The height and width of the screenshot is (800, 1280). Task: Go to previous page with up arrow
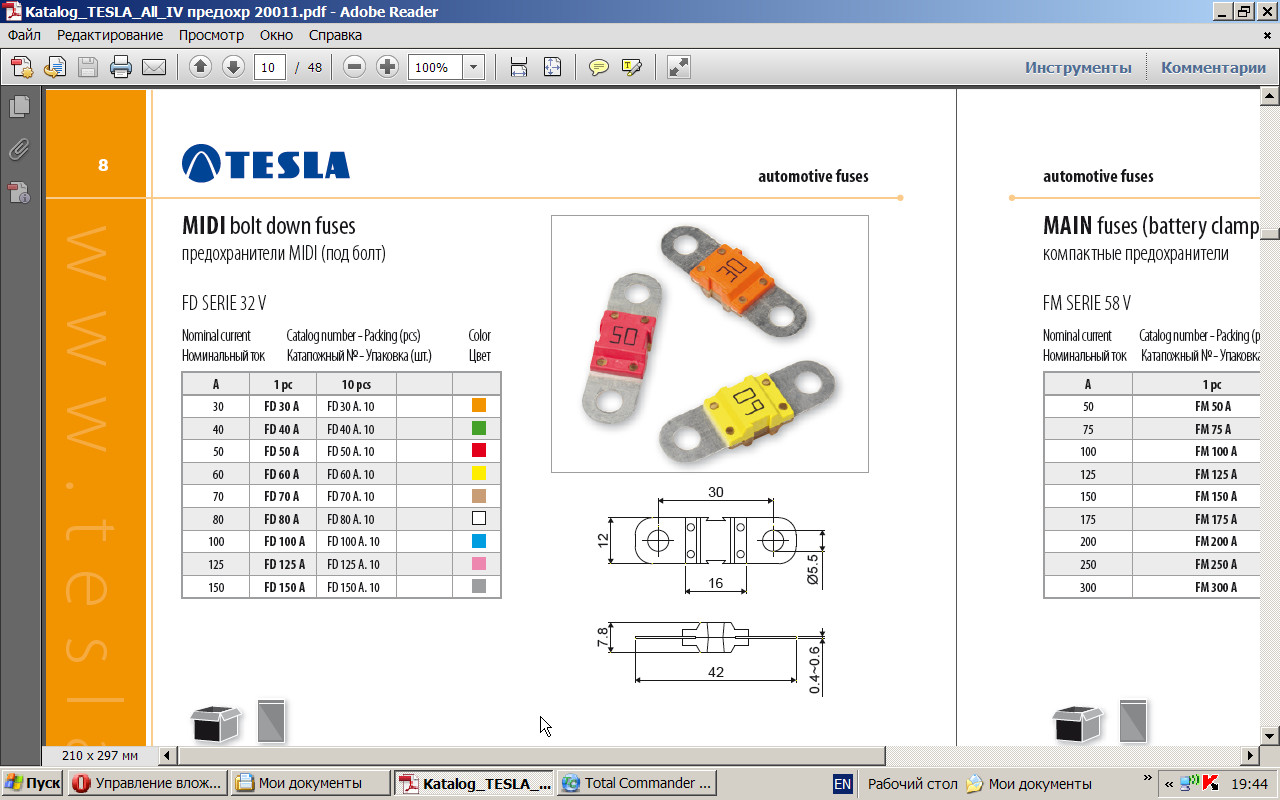200,68
